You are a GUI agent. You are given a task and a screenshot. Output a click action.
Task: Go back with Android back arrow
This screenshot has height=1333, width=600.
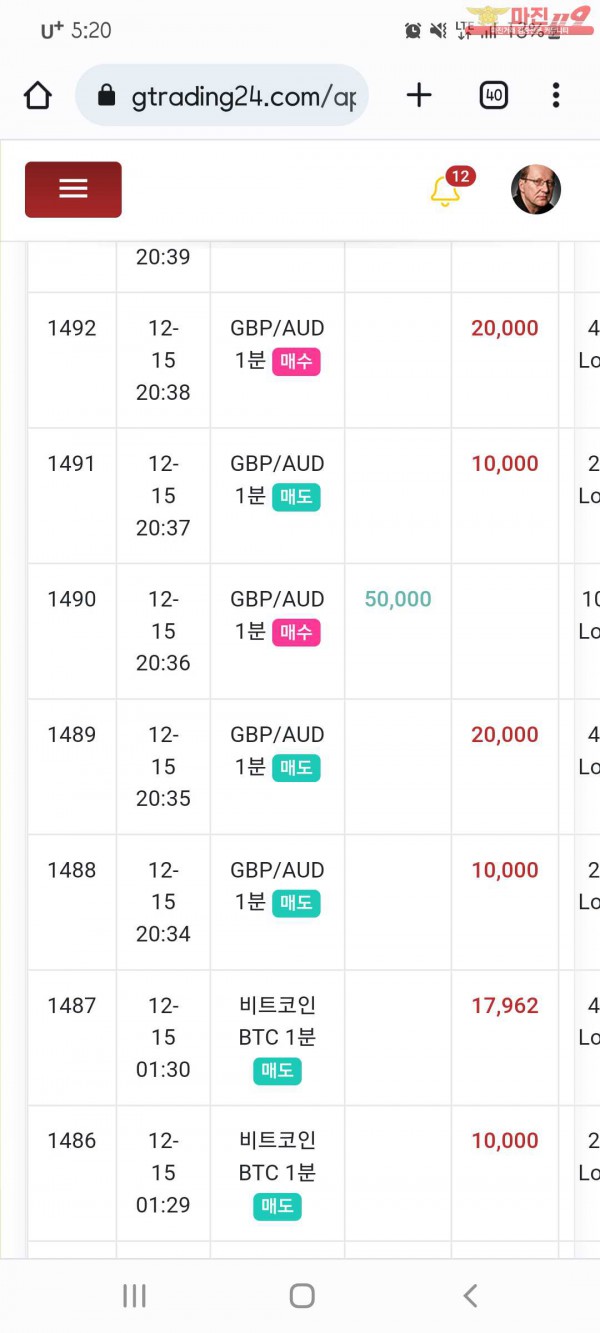[470, 1296]
